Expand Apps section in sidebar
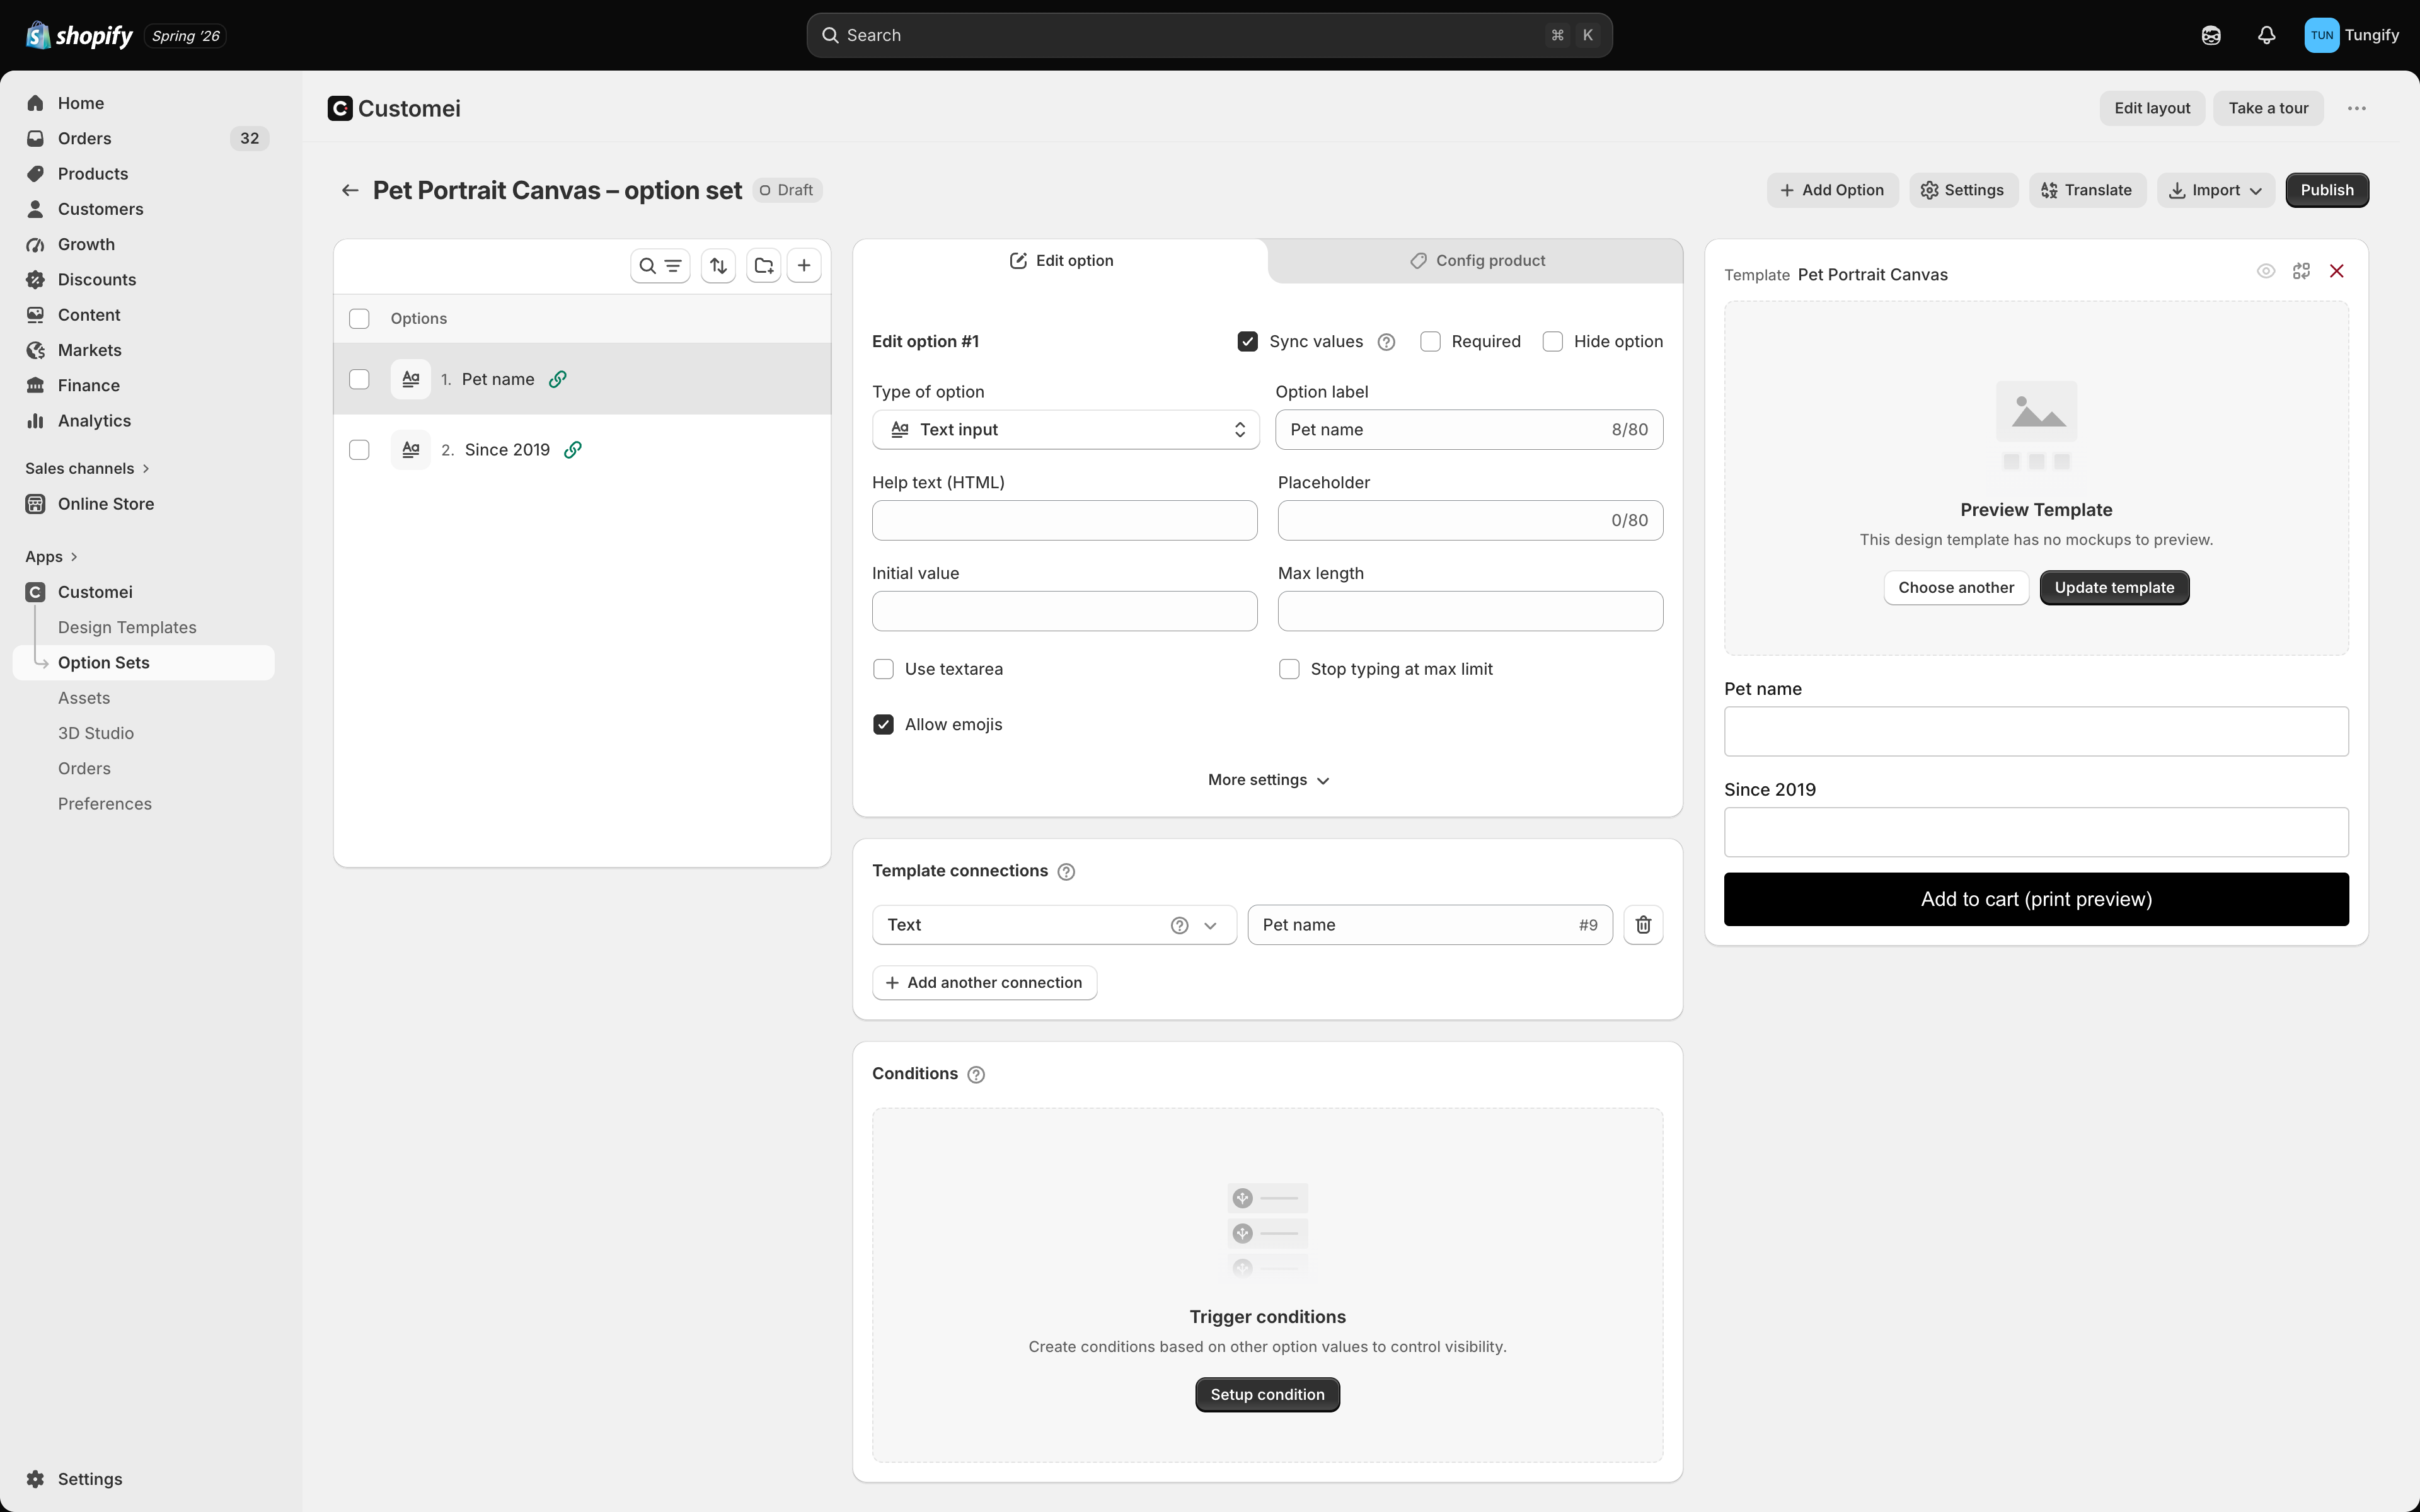This screenshot has height=1512, width=2420. click(x=51, y=557)
